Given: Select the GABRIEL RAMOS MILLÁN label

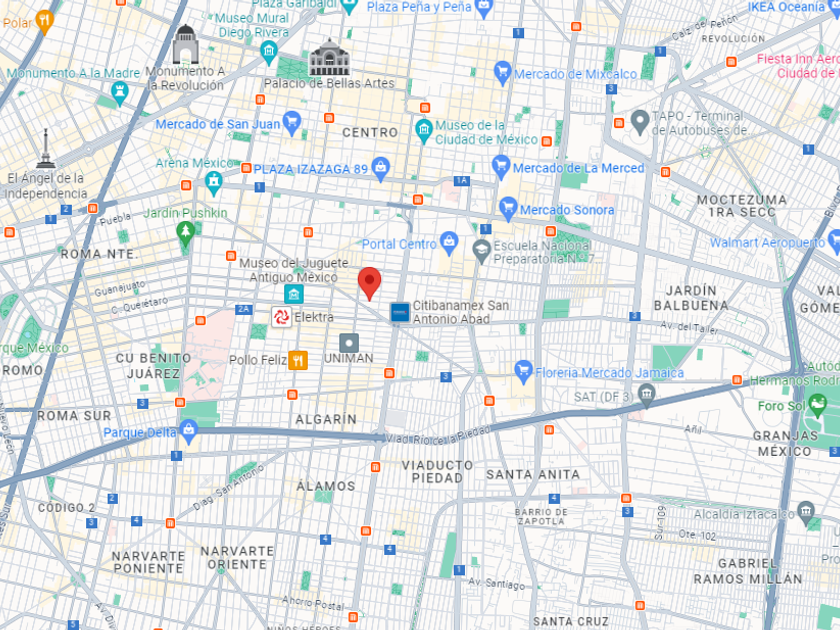Looking at the screenshot, I should coord(748,571).
